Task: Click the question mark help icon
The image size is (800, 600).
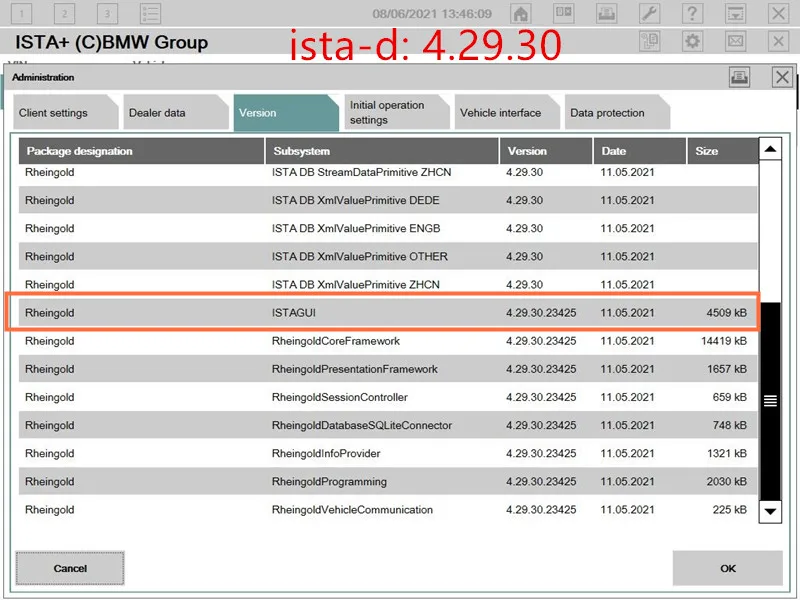Action: 692,13
